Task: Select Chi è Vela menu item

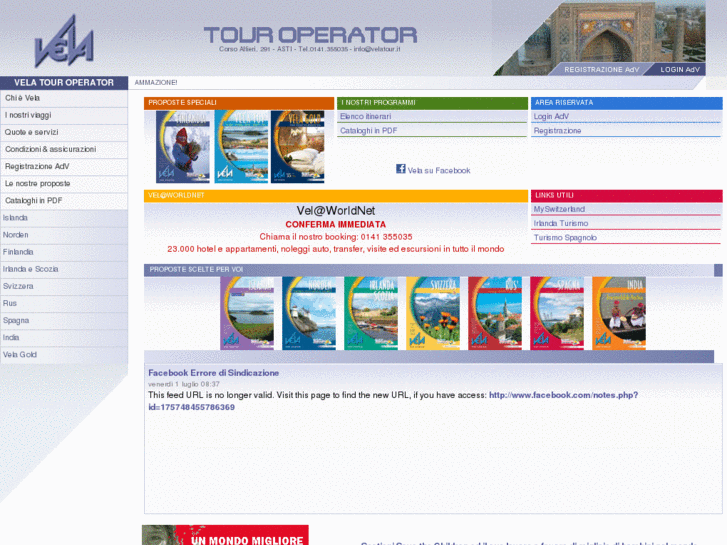Action: coord(64,98)
